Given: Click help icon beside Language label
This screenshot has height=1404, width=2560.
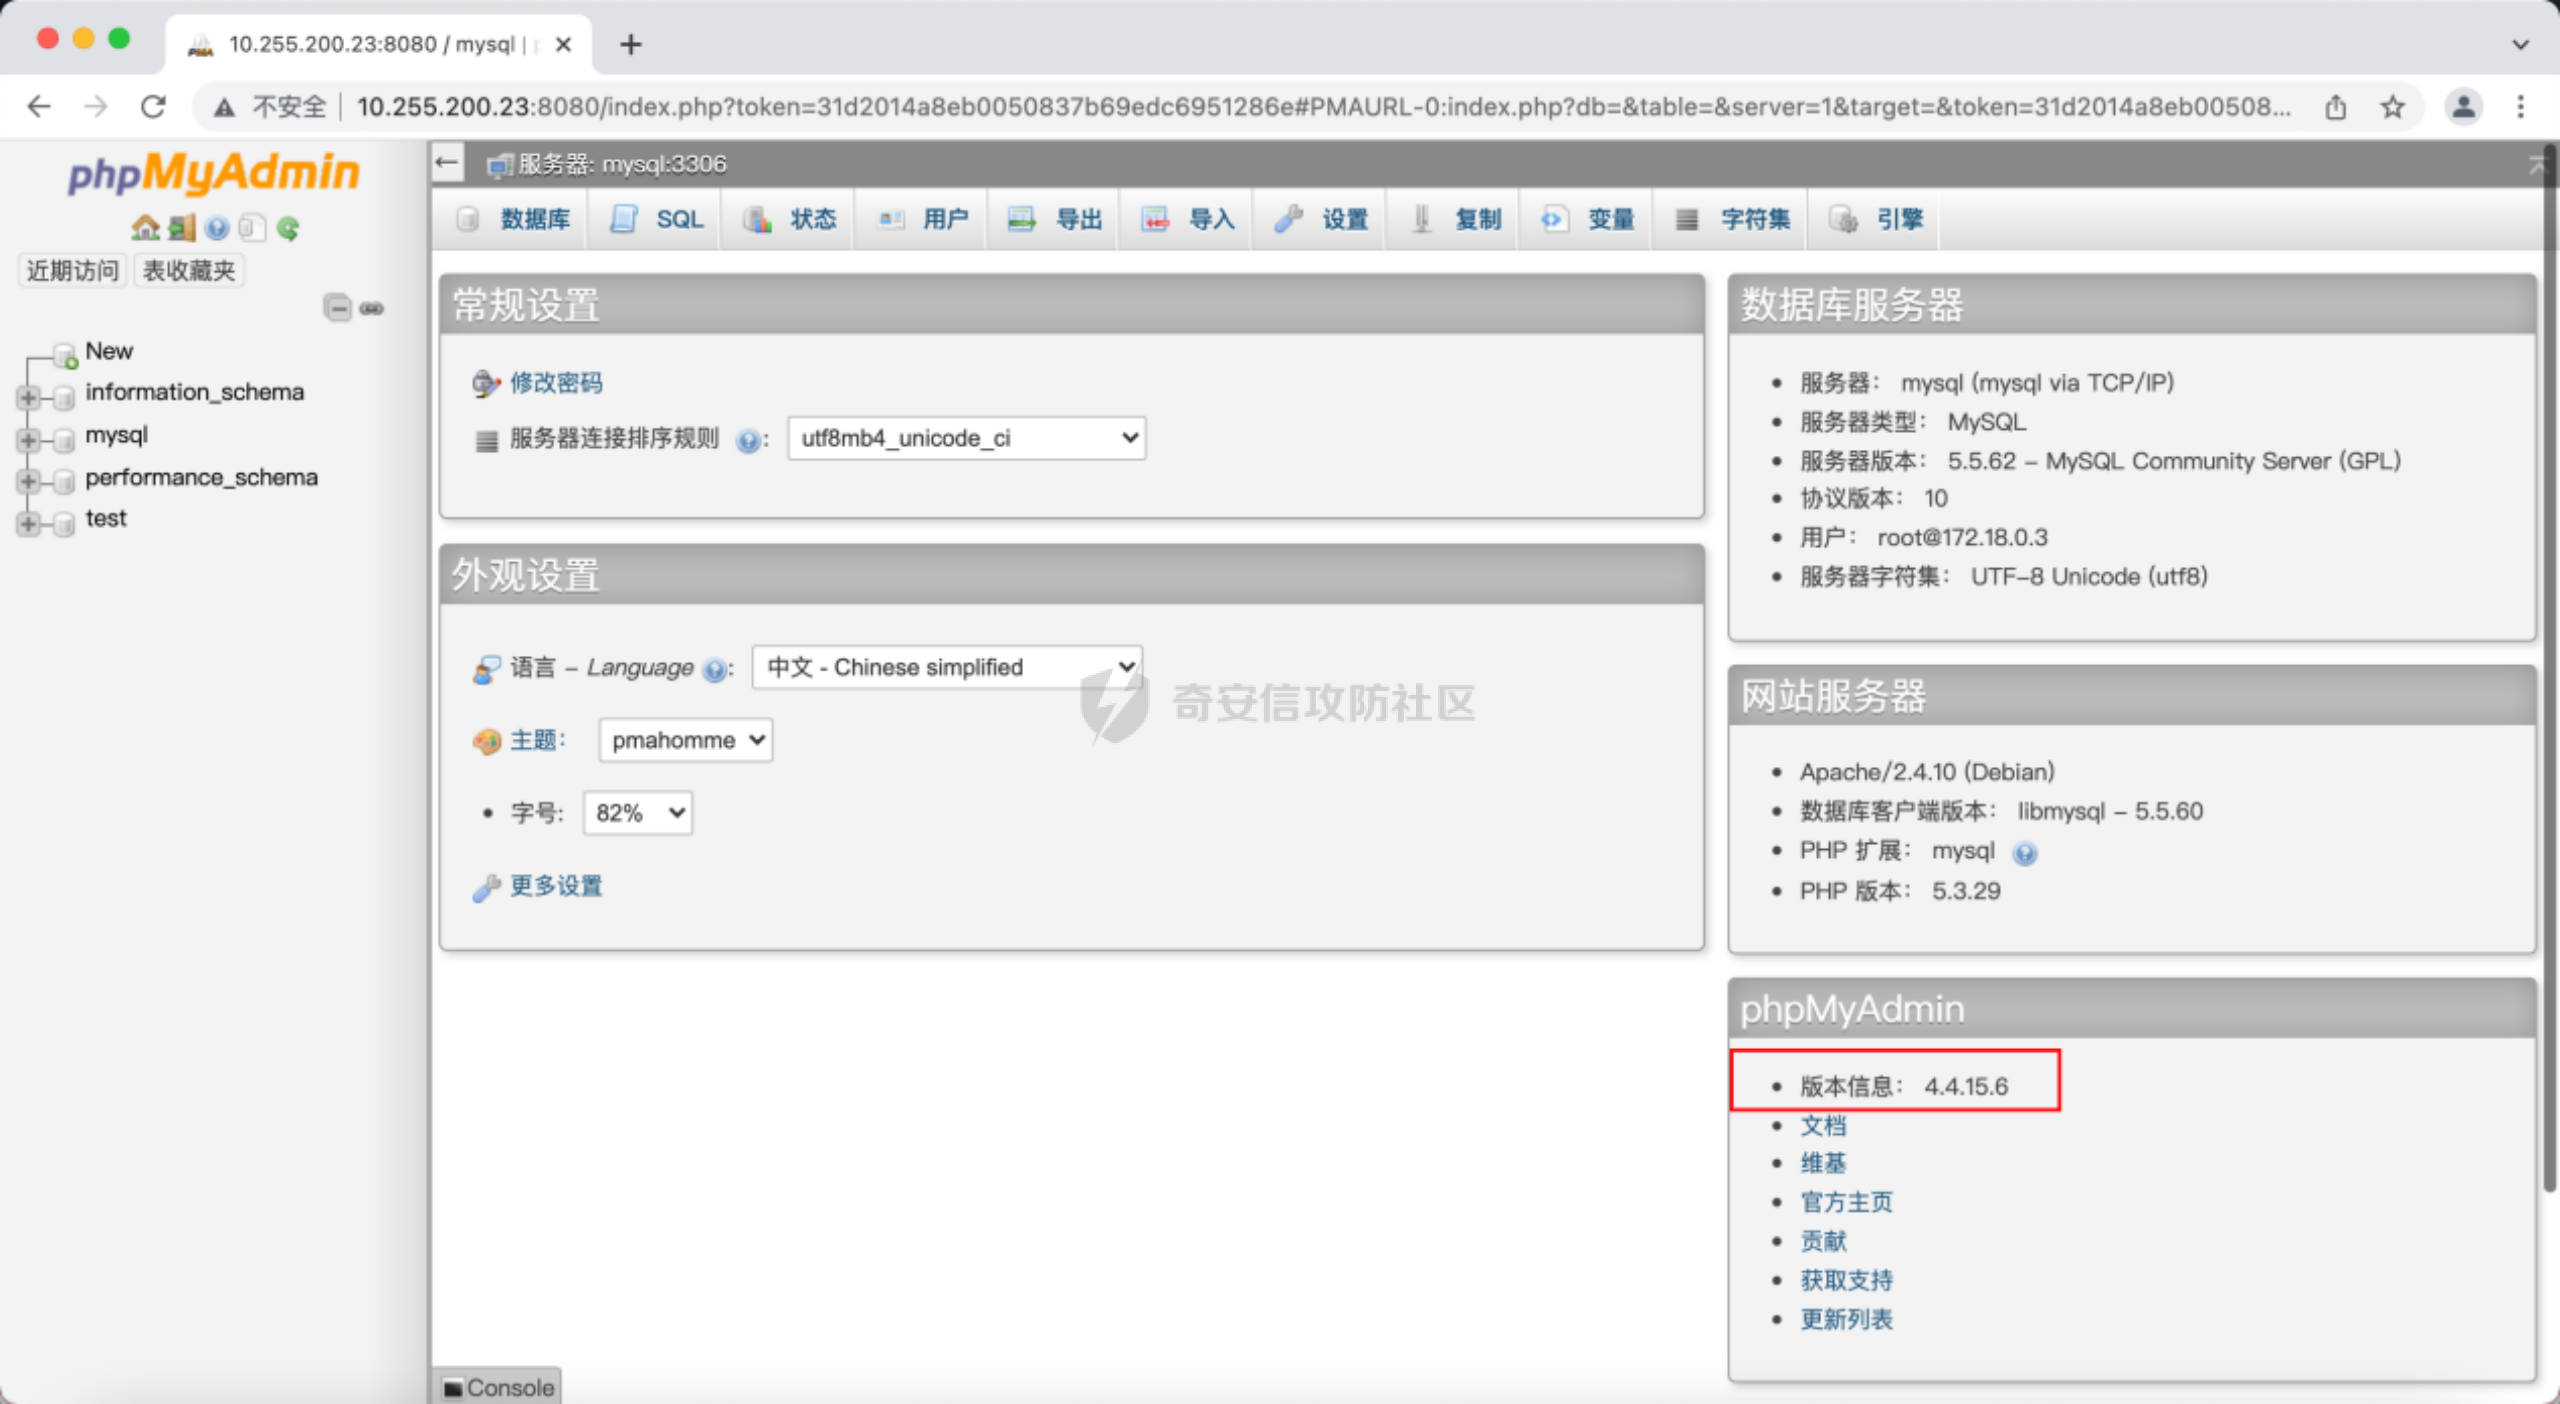Looking at the screenshot, I should tap(714, 669).
